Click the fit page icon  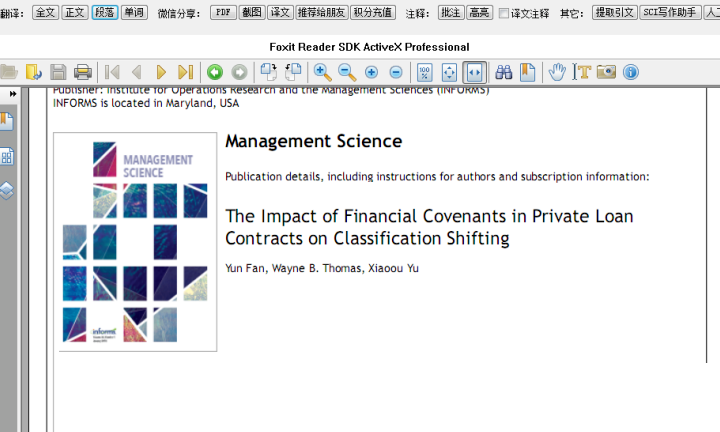coord(449,72)
